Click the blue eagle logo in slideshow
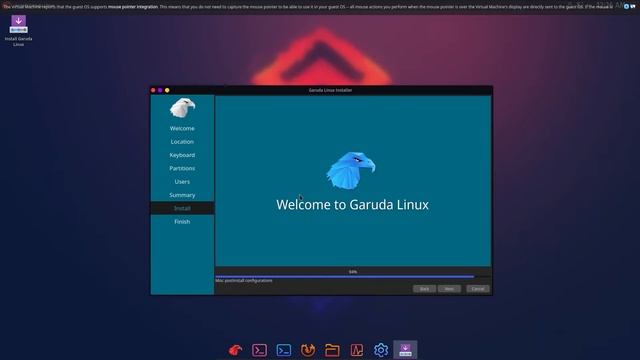This screenshot has width=640, height=360. point(351,171)
